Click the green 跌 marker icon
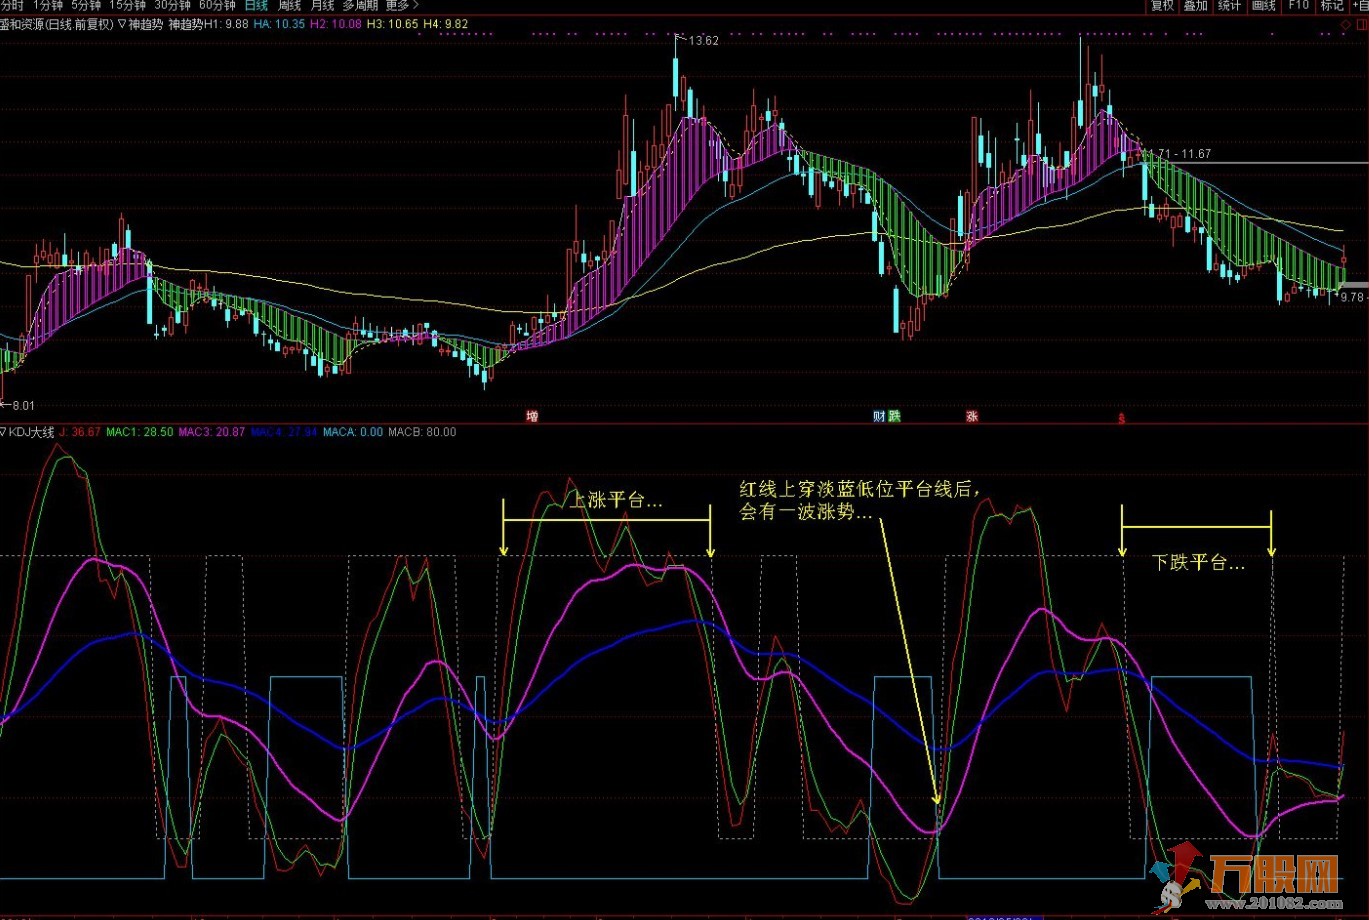This screenshot has height=920, width=1369. click(894, 415)
